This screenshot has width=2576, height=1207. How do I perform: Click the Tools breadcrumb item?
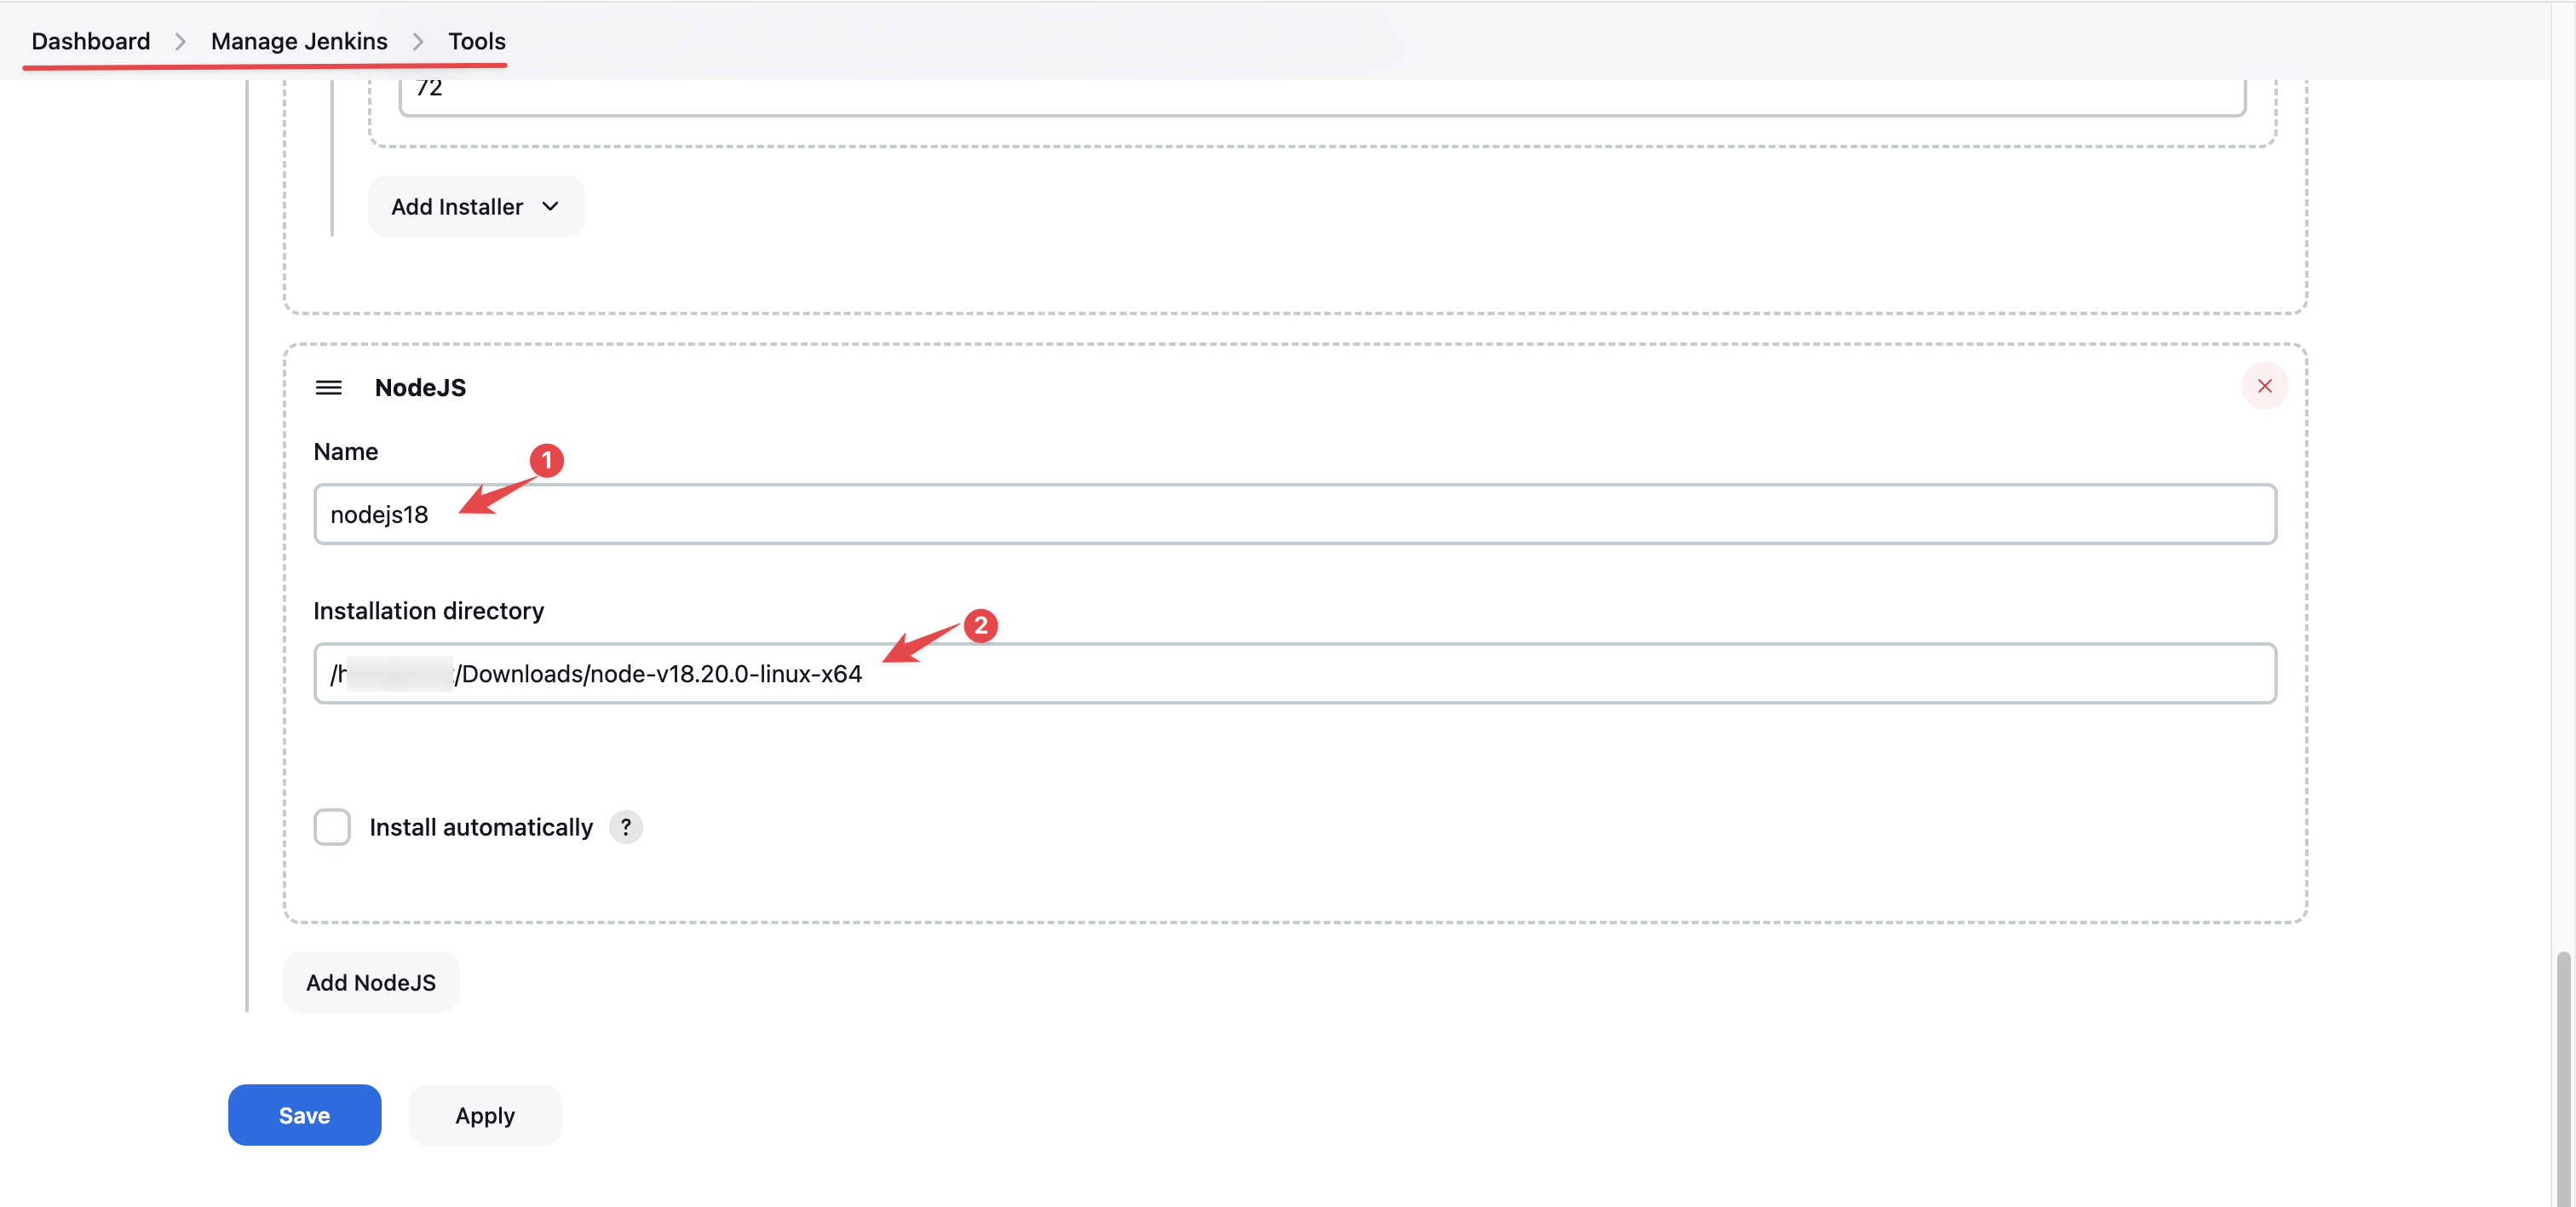[476, 39]
